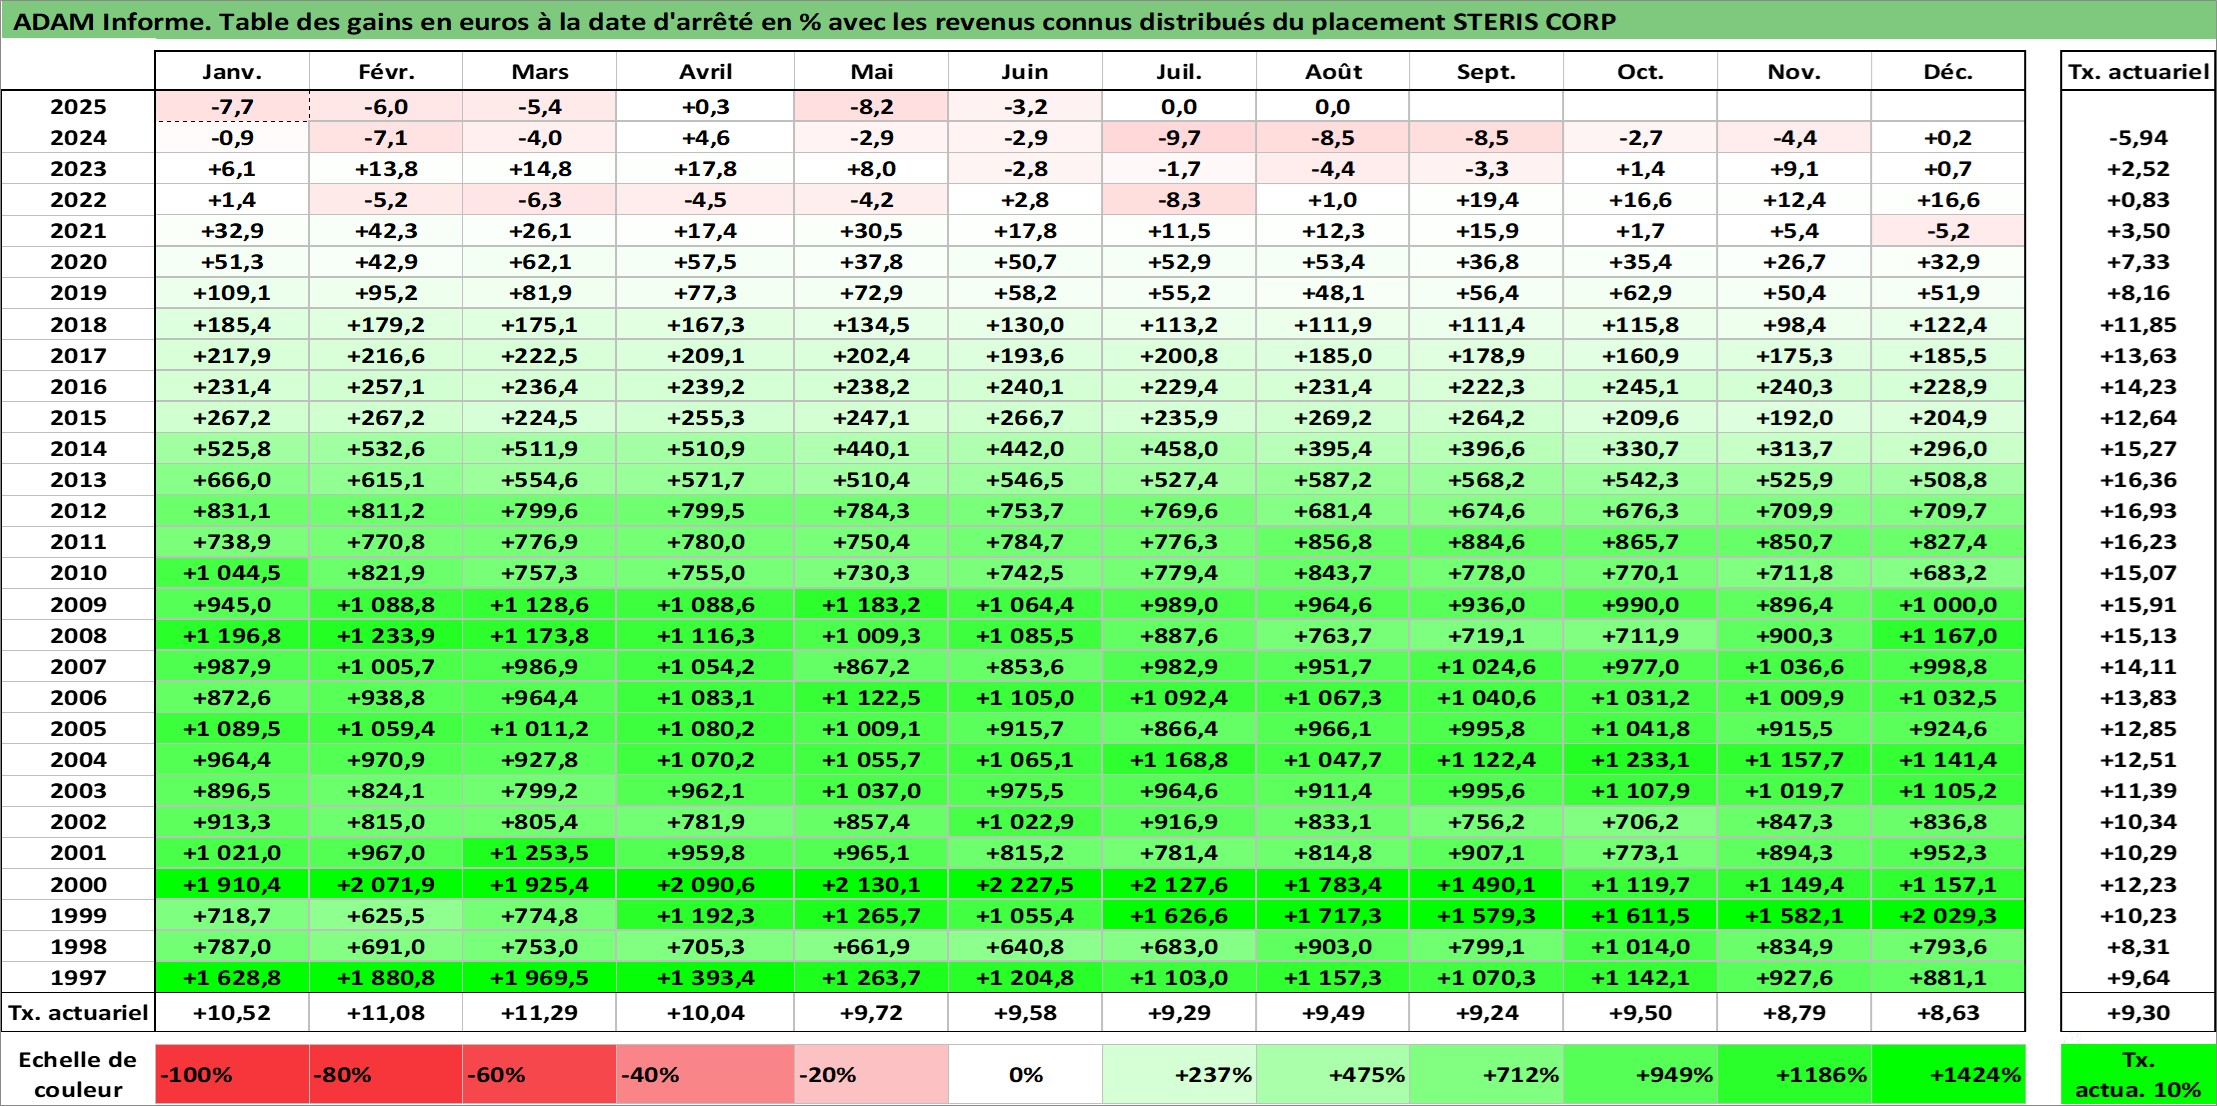Click the +10,52 January actuarial rate
The height and width of the screenshot is (1106, 2217).
[232, 1013]
